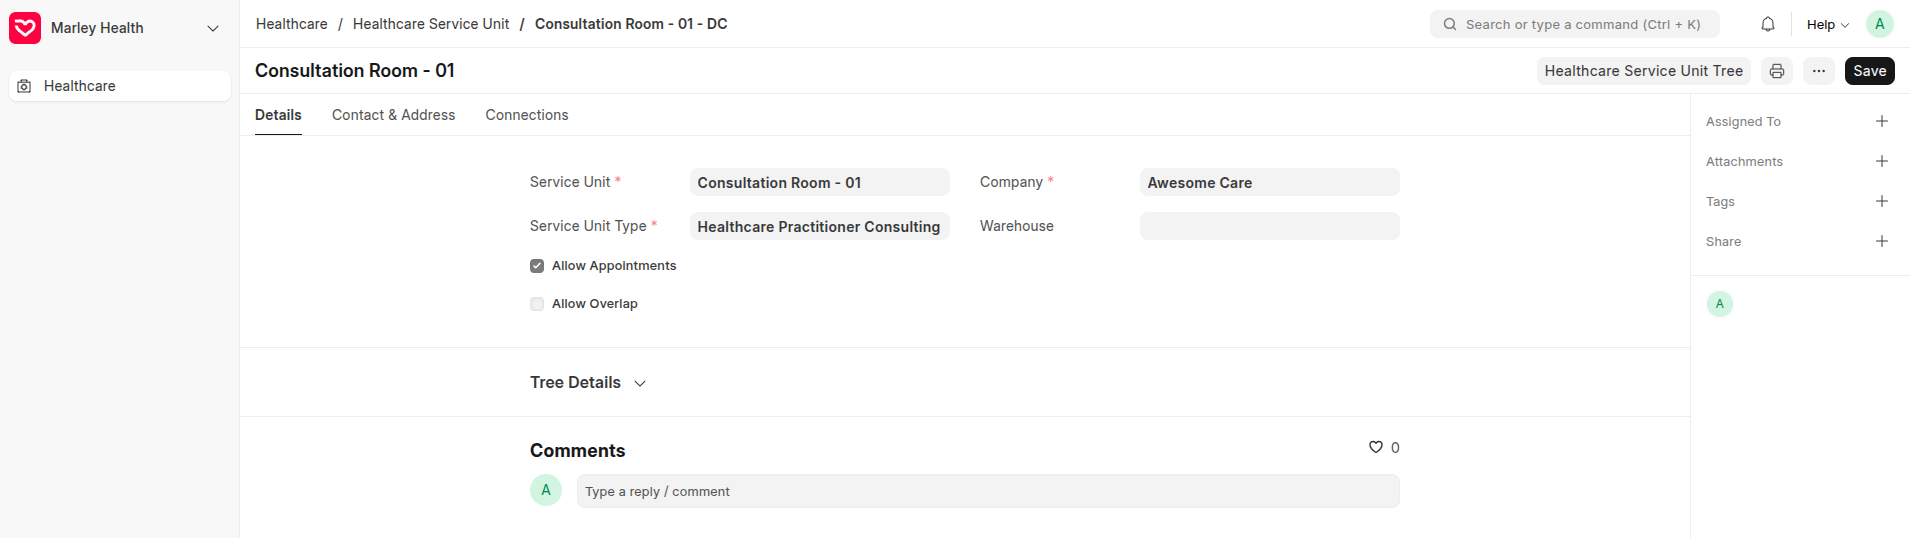Uncheck Allow Appointments checkbox
This screenshot has height=538, width=1910.
pyautogui.click(x=537, y=266)
